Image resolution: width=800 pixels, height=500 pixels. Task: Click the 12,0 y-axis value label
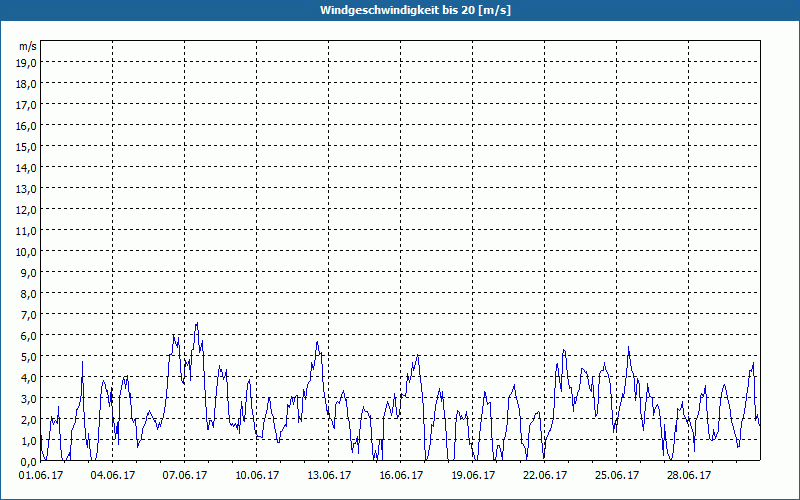point(27,209)
